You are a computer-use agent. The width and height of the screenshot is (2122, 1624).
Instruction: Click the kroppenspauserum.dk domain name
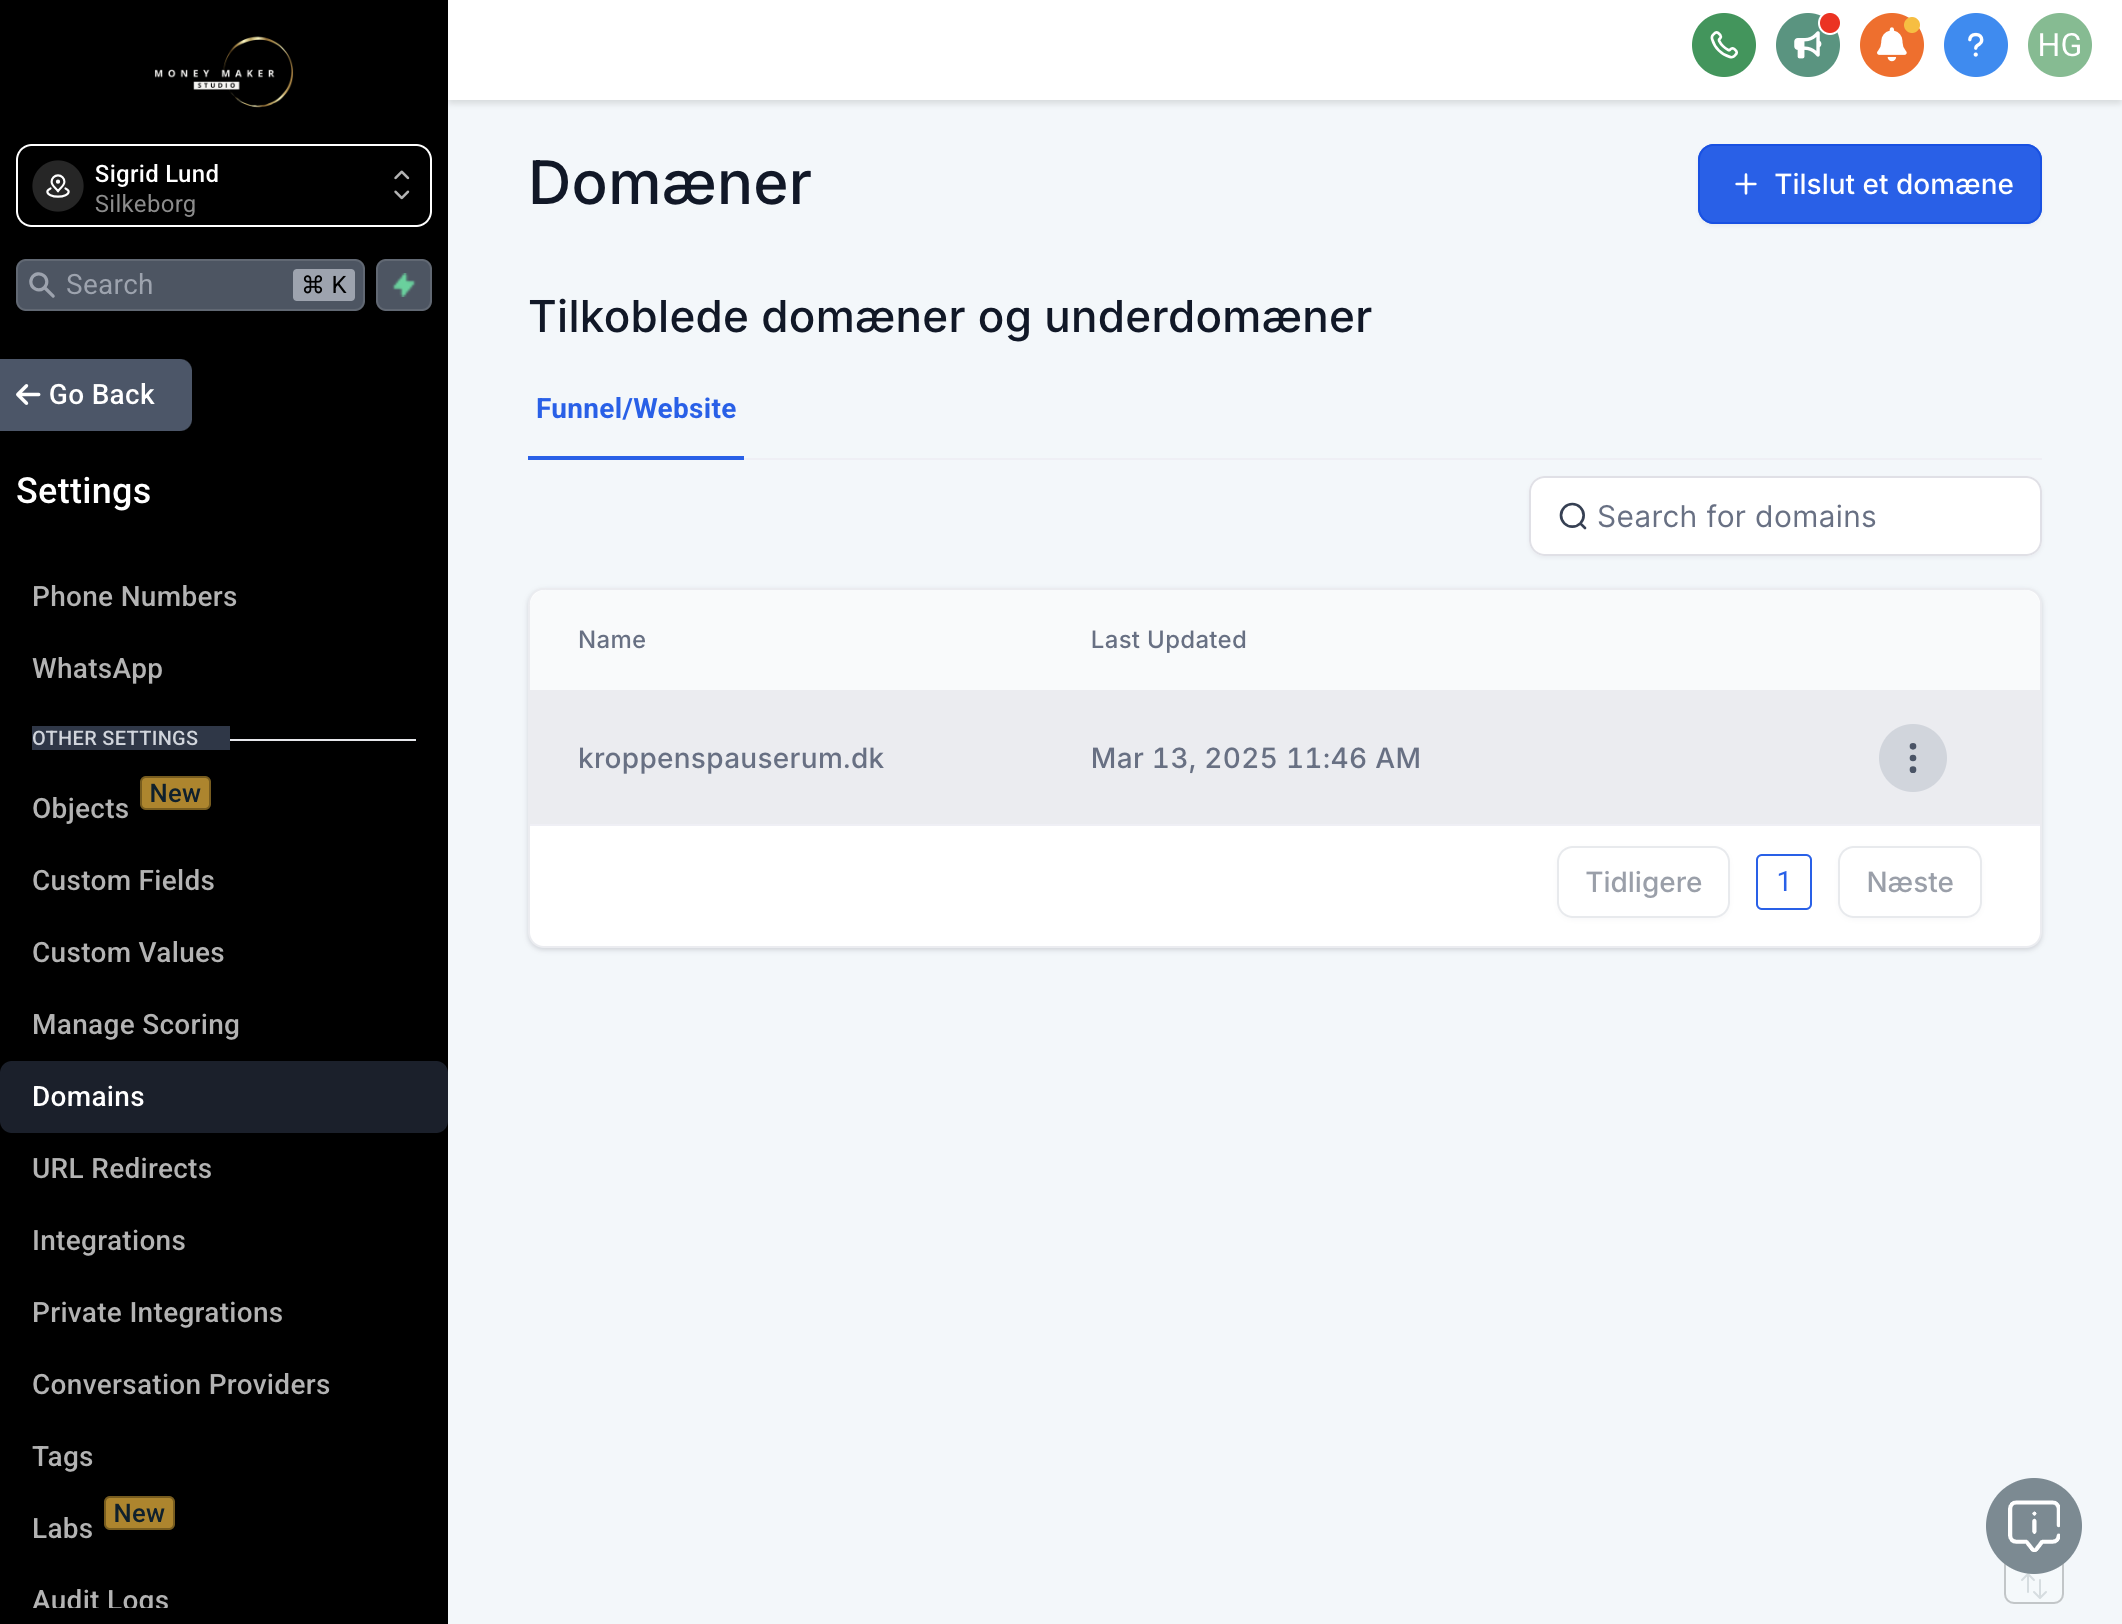pyautogui.click(x=731, y=759)
